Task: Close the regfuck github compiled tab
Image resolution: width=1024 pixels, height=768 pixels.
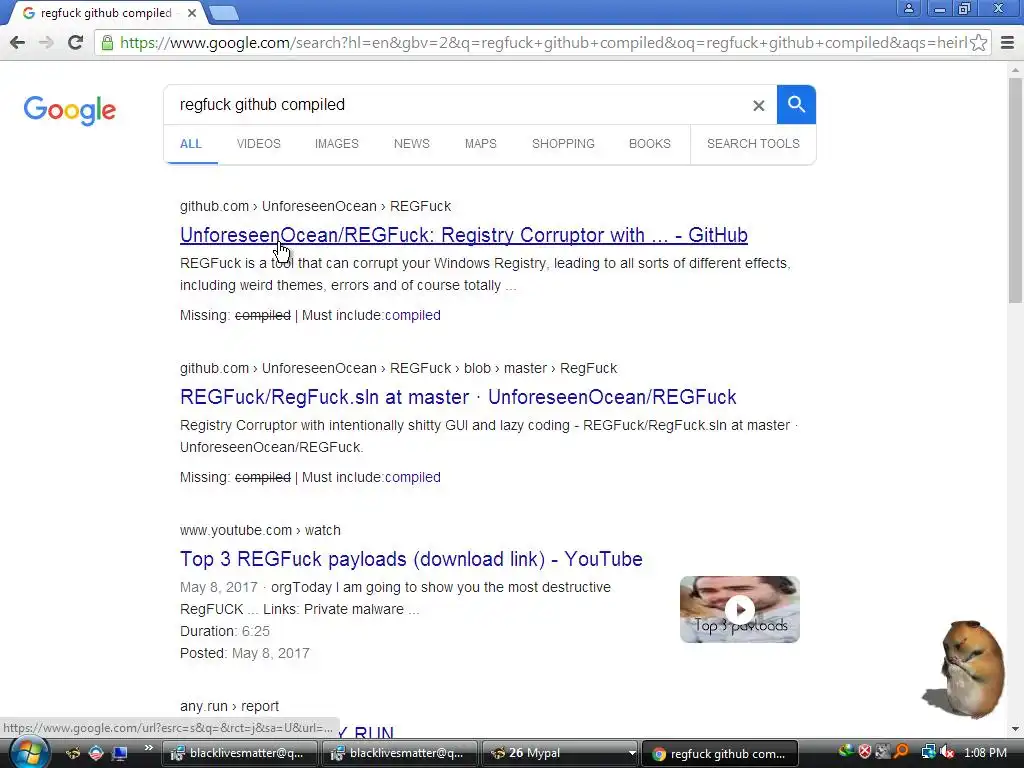Action: pos(192,13)
